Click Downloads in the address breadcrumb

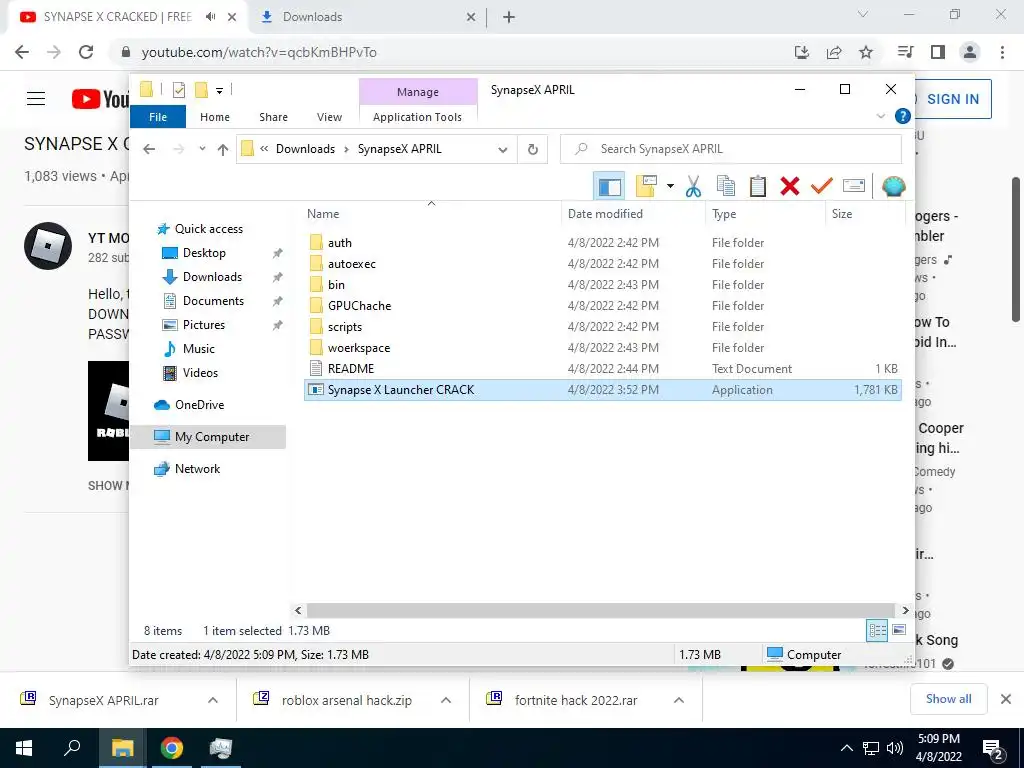point(305,149)
